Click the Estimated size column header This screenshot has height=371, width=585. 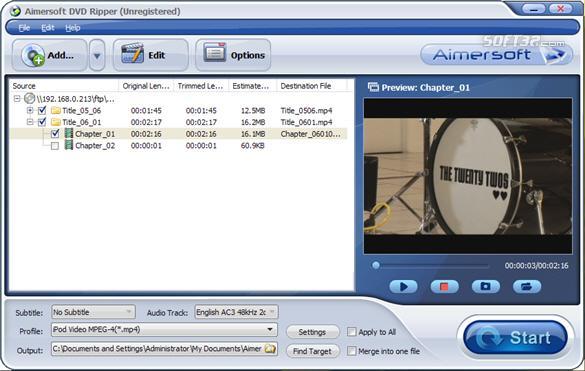point(252,86)
